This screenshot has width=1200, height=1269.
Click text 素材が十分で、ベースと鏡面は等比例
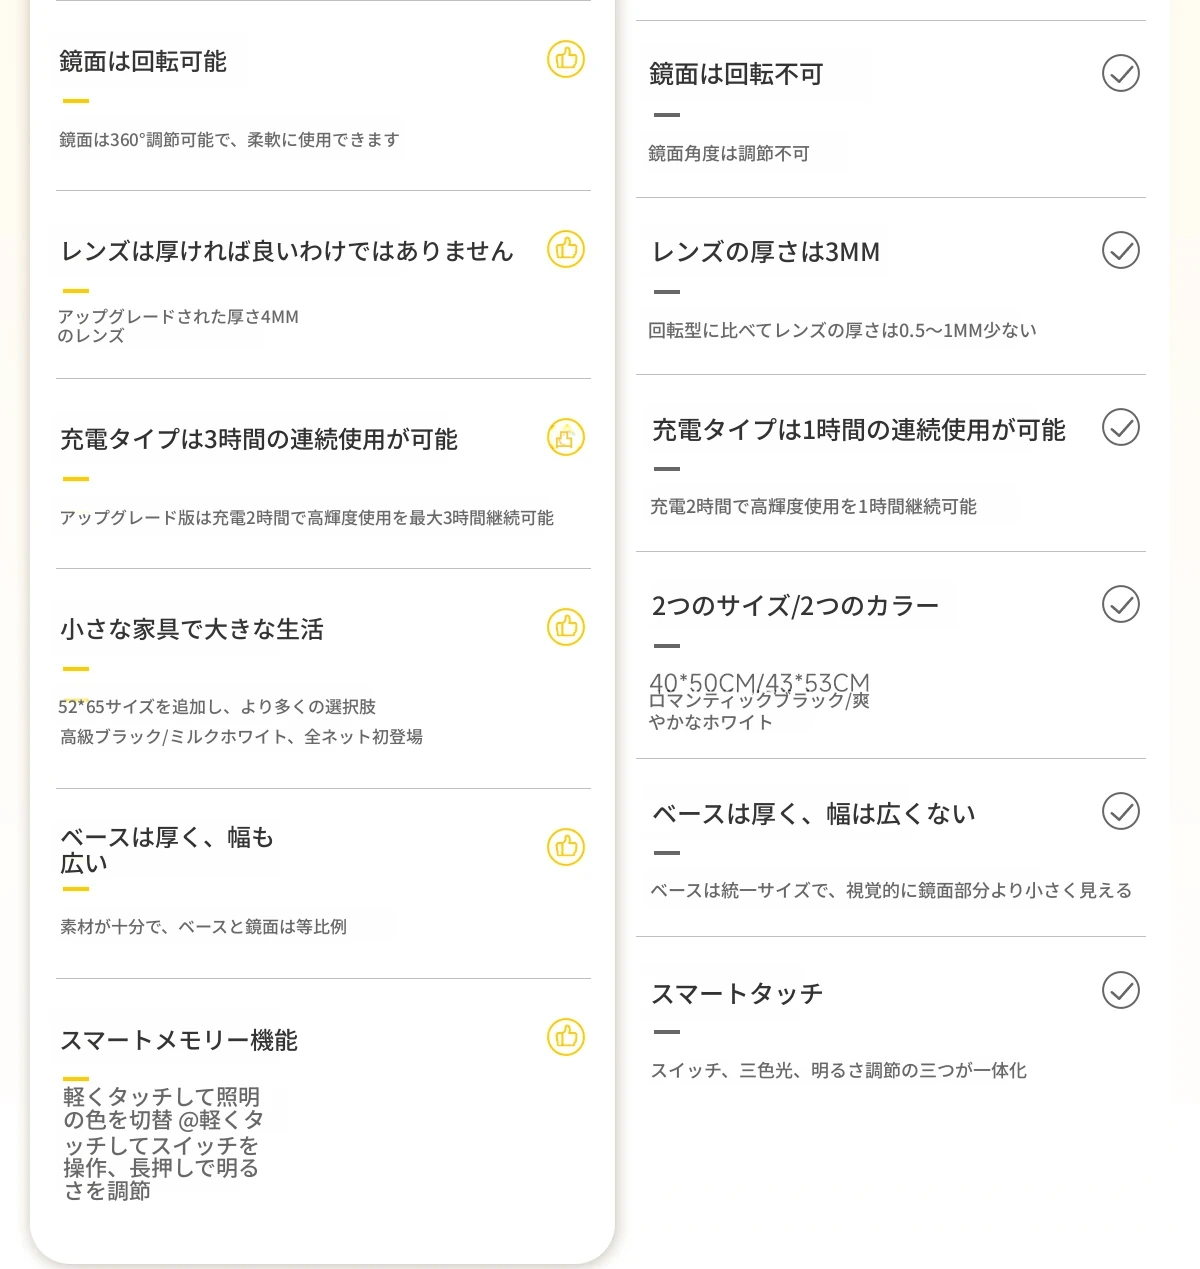pos(203,927)
